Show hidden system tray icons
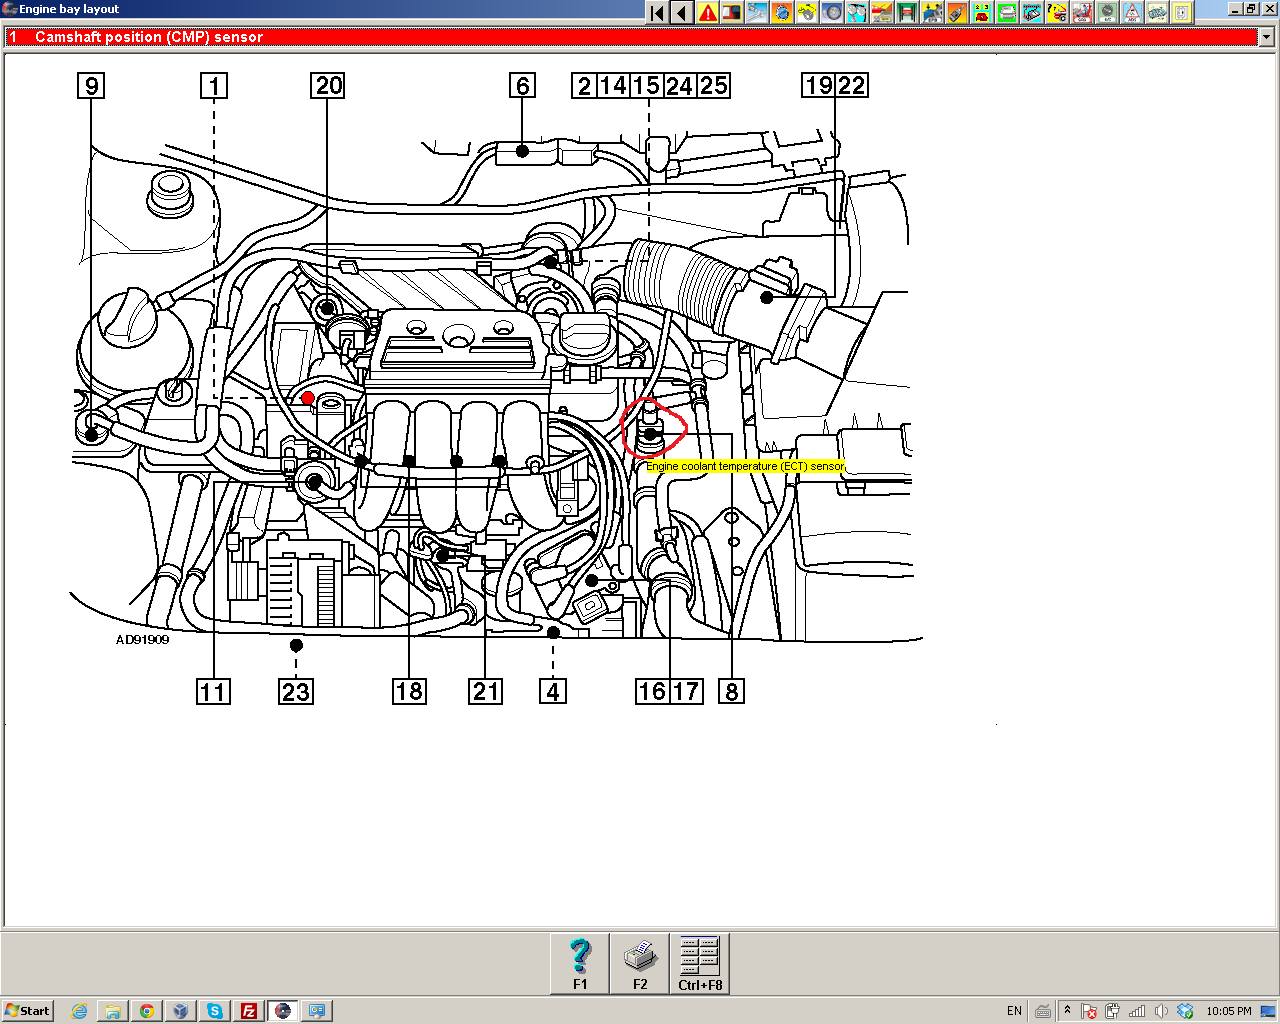This screenshot has width=1280, height=1024. click(1067, 1011)
